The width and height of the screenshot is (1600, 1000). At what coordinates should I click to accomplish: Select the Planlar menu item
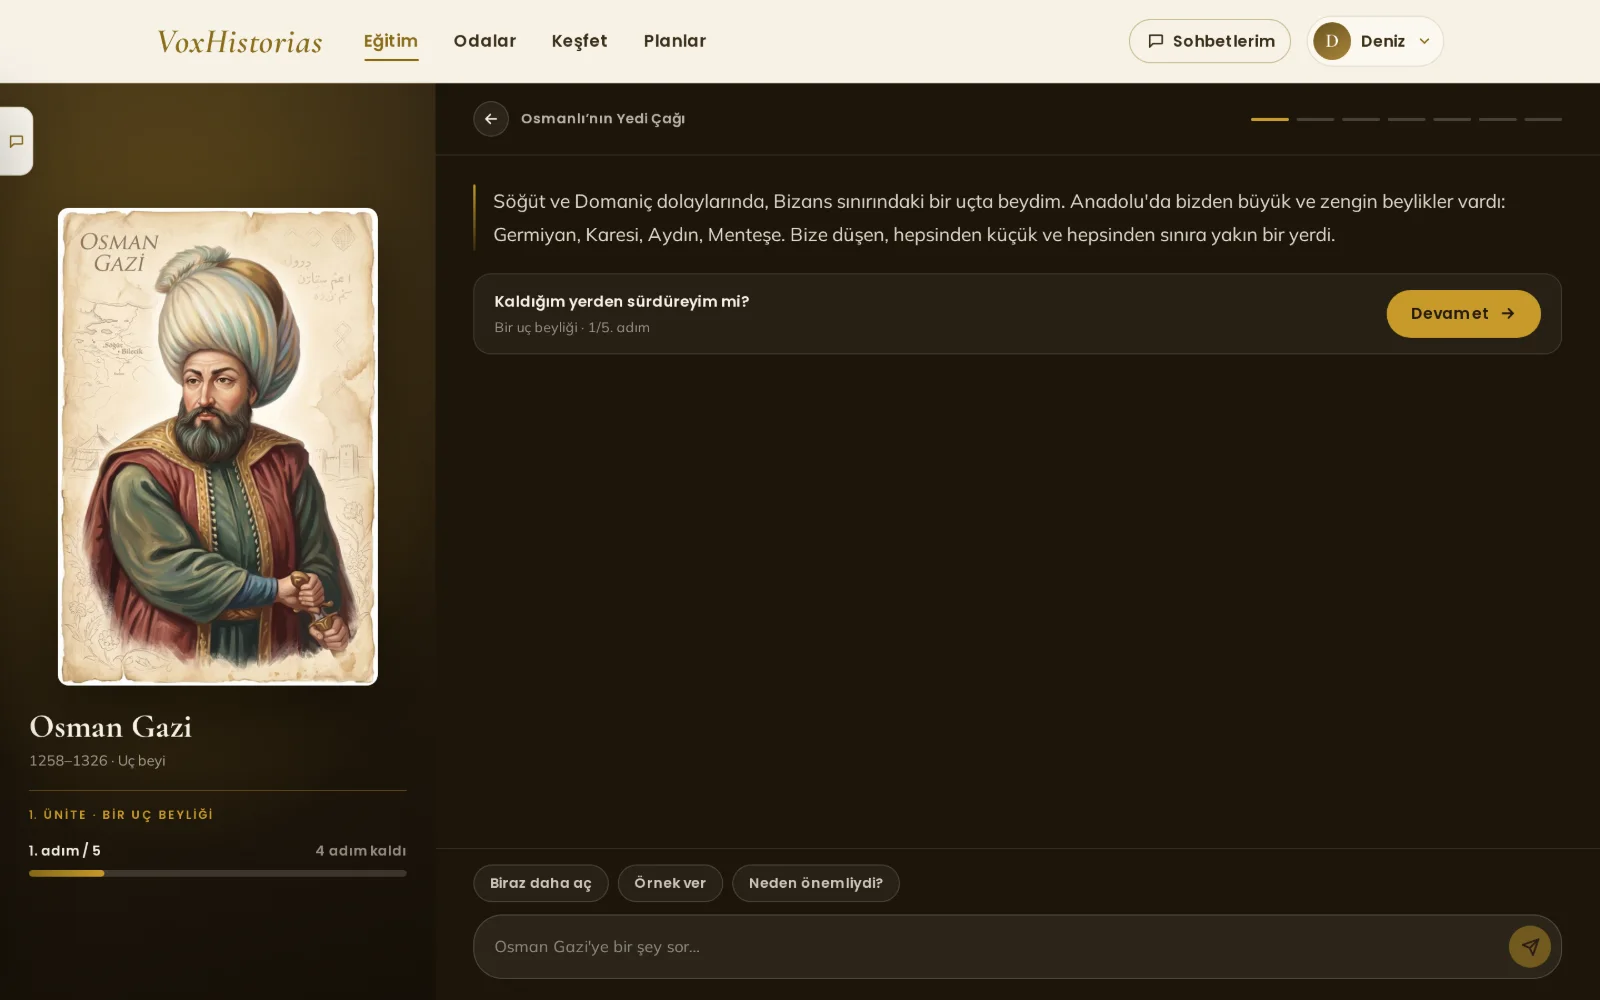click(x=675, y=41)
